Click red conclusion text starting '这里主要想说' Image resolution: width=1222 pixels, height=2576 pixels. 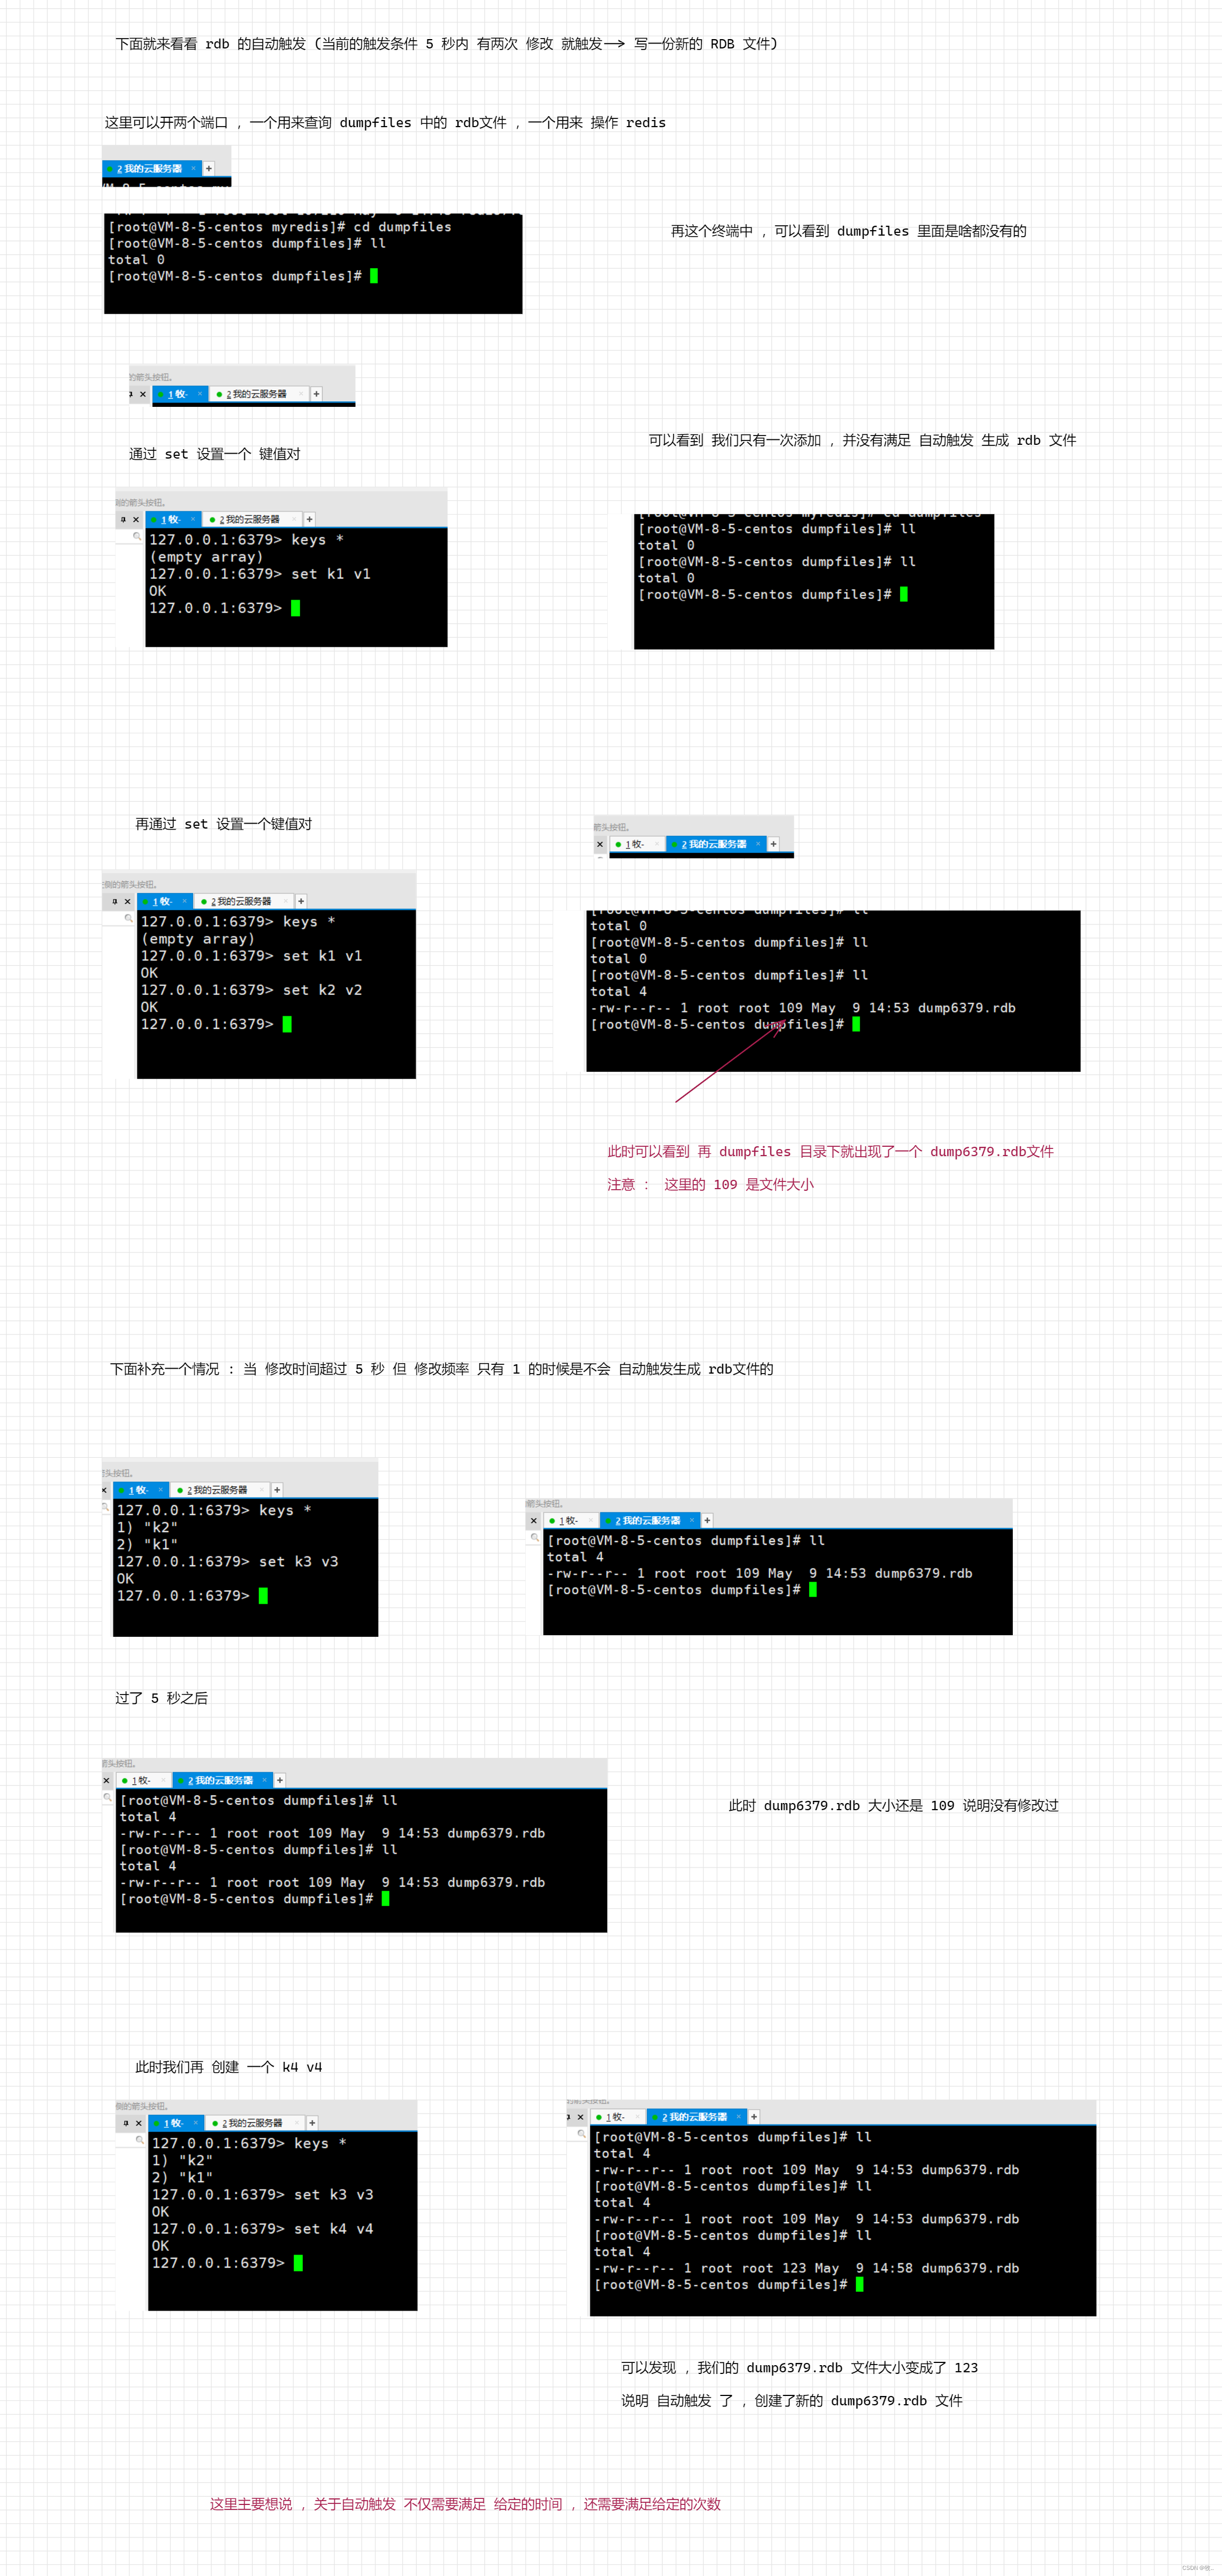465,2503
